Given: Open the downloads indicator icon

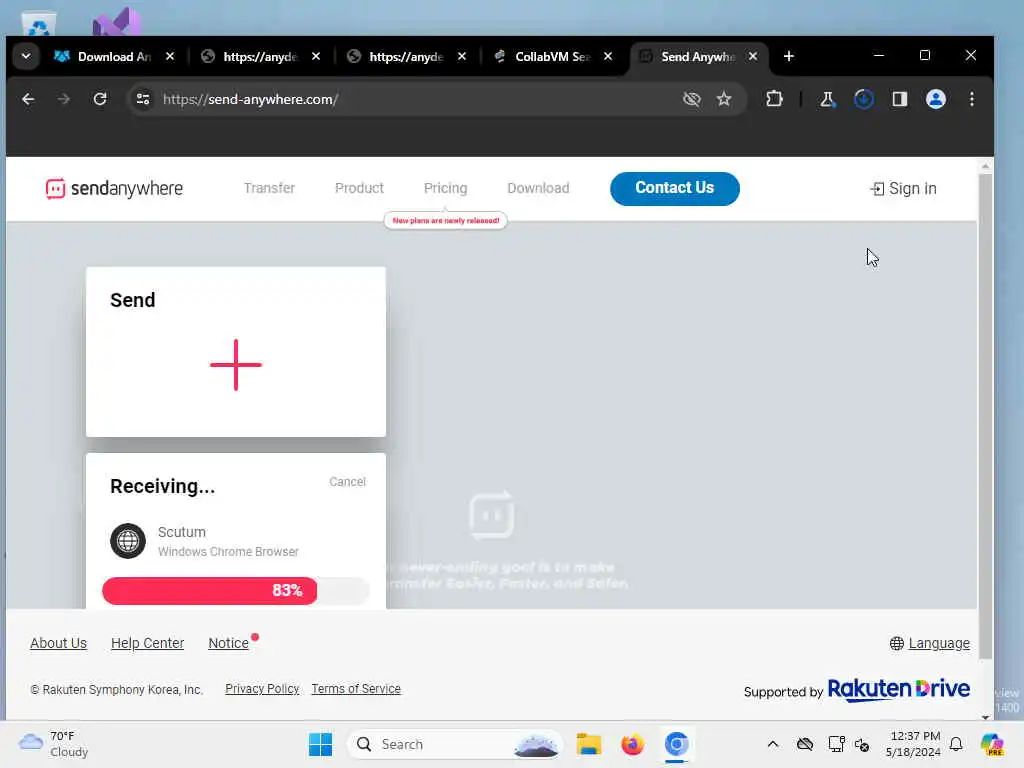Looking at the screenshot, I should (x=863, y=99).
